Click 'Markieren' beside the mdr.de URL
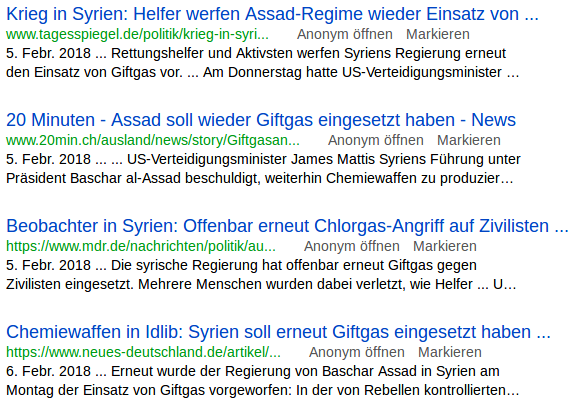This screenshot has width=583, height=408. (445, 246)
